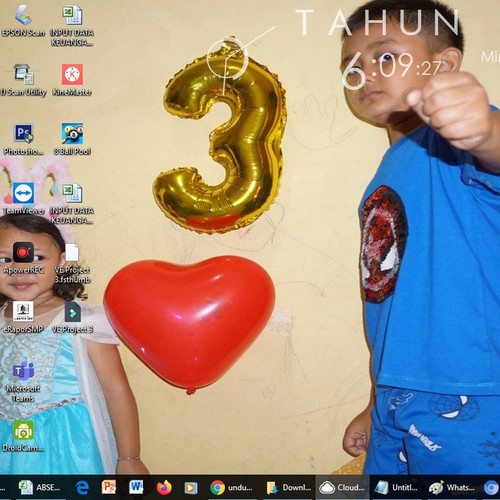Open the IJ Scan Utility shortcut

click(x=23, y=80)
